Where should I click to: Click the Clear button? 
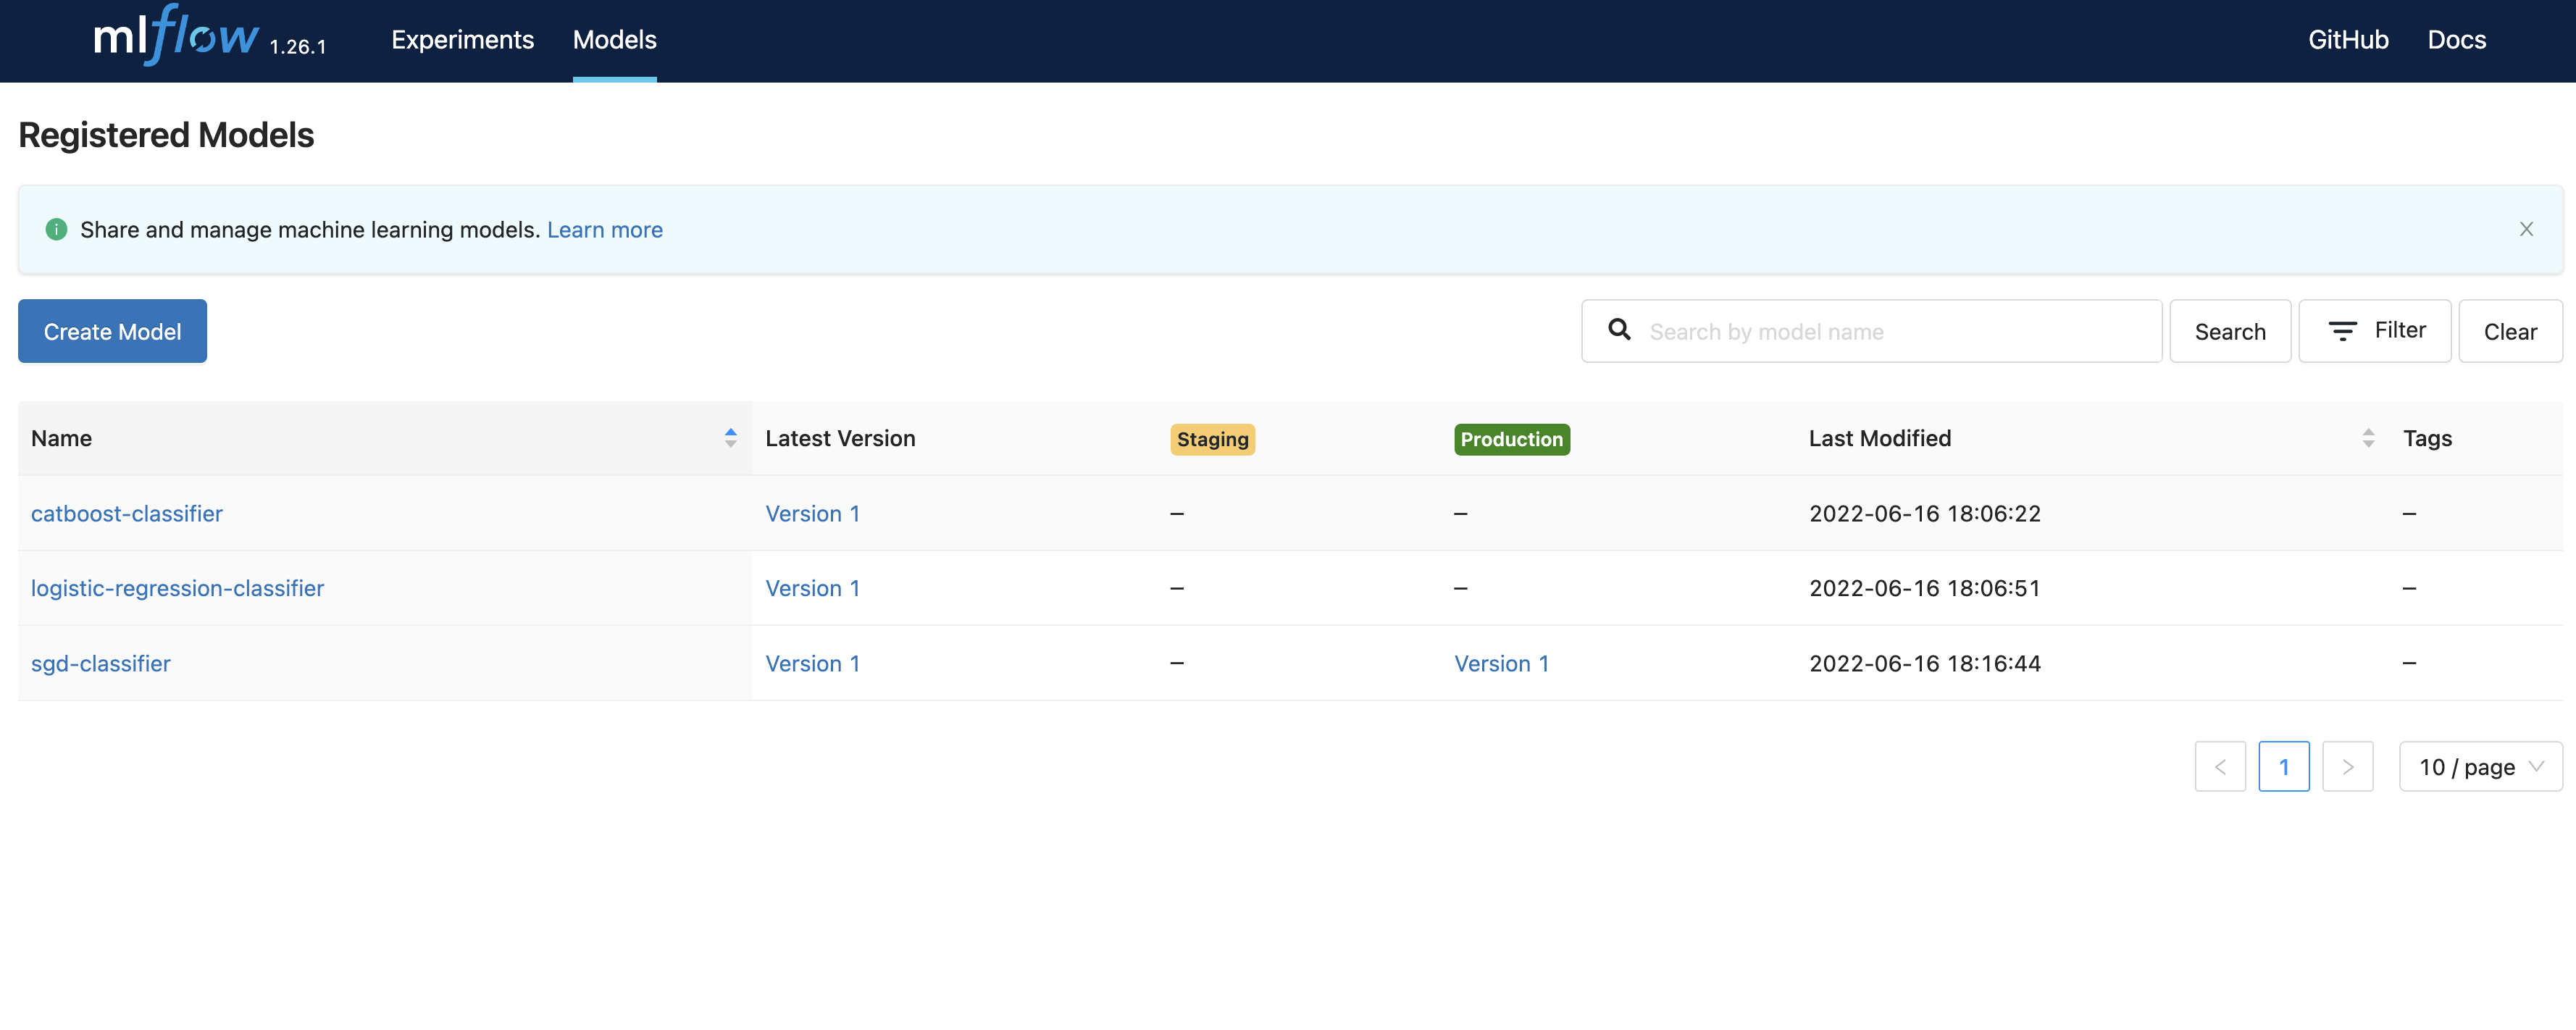[2510, 331]
